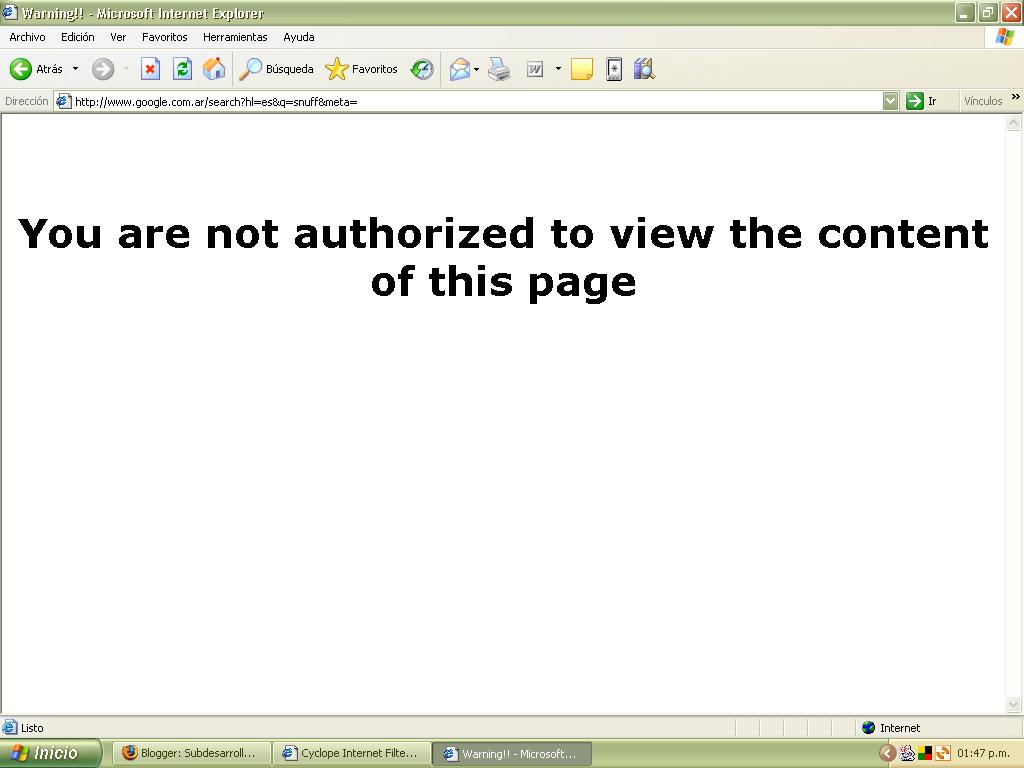Open the Ayuda menu
The height and width of the screenshot is (768, 1024).
299,37
